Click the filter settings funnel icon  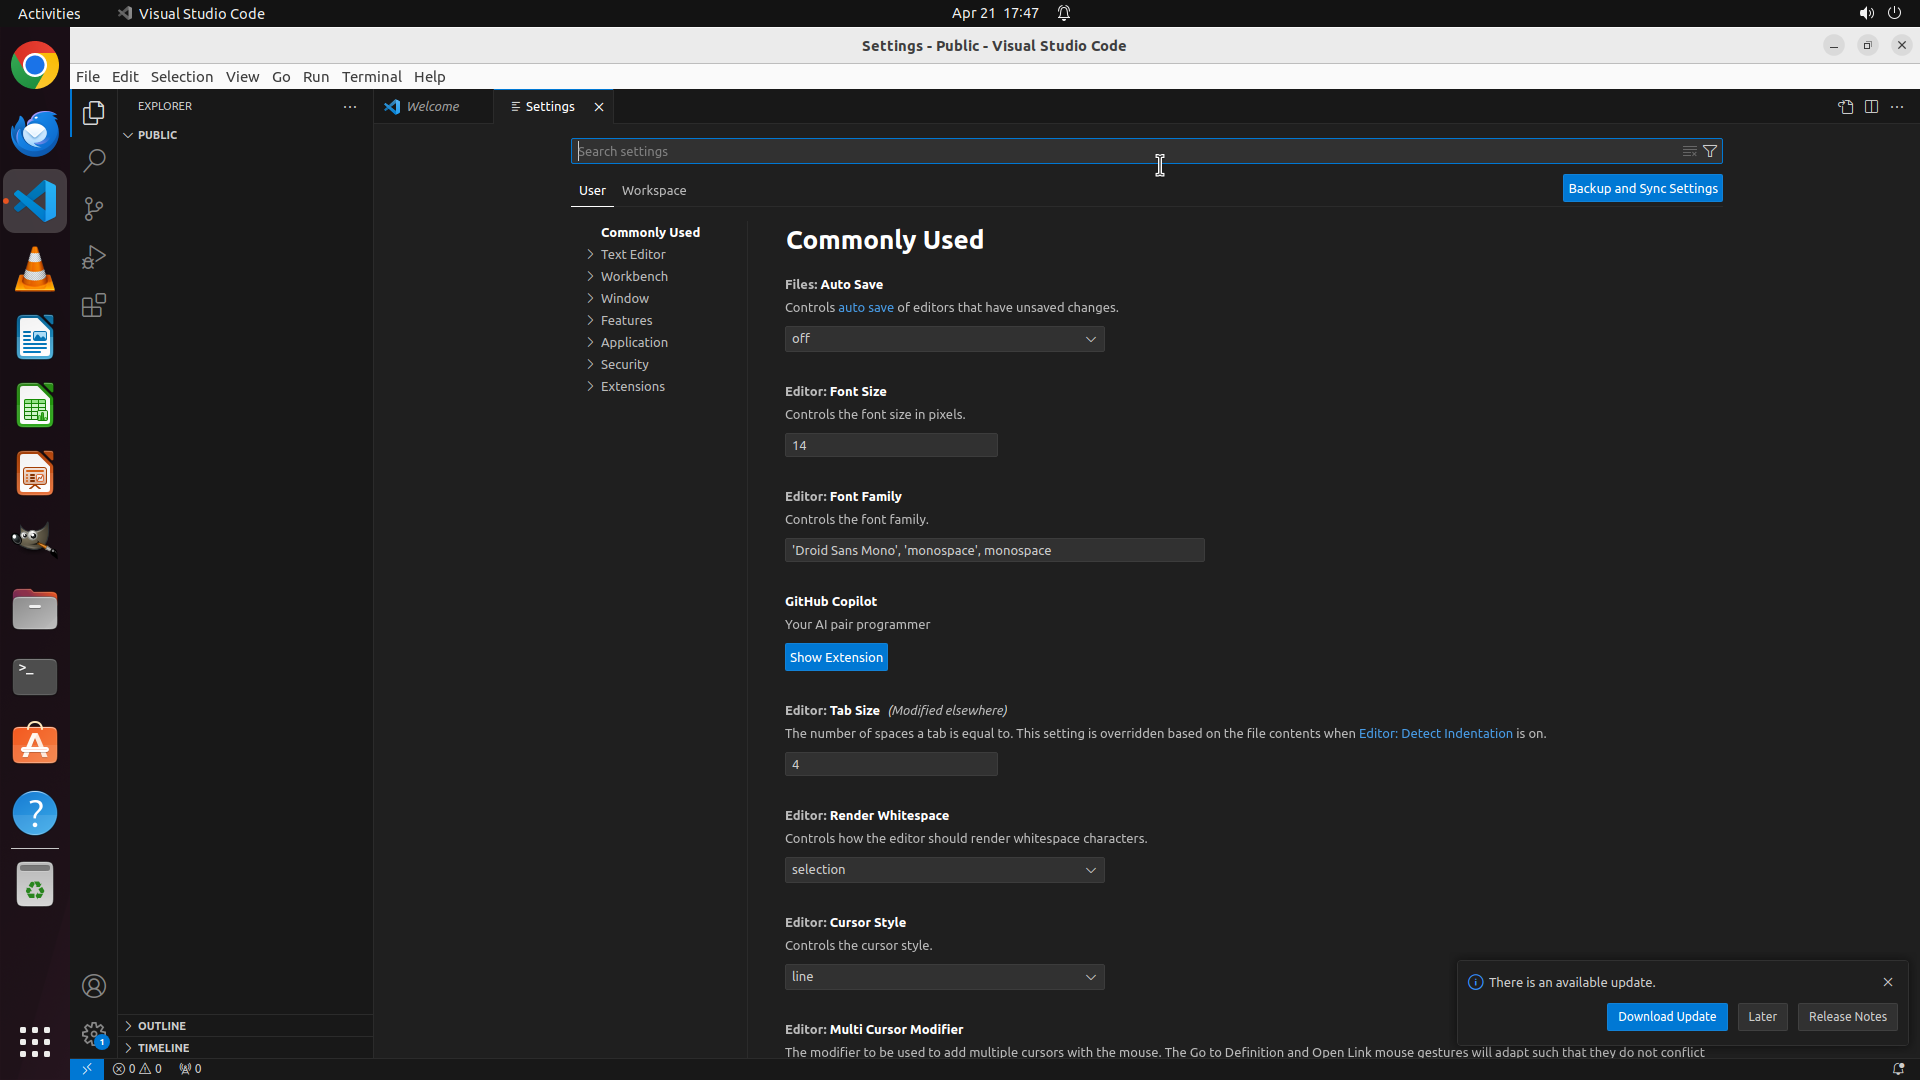[1710, 151]
